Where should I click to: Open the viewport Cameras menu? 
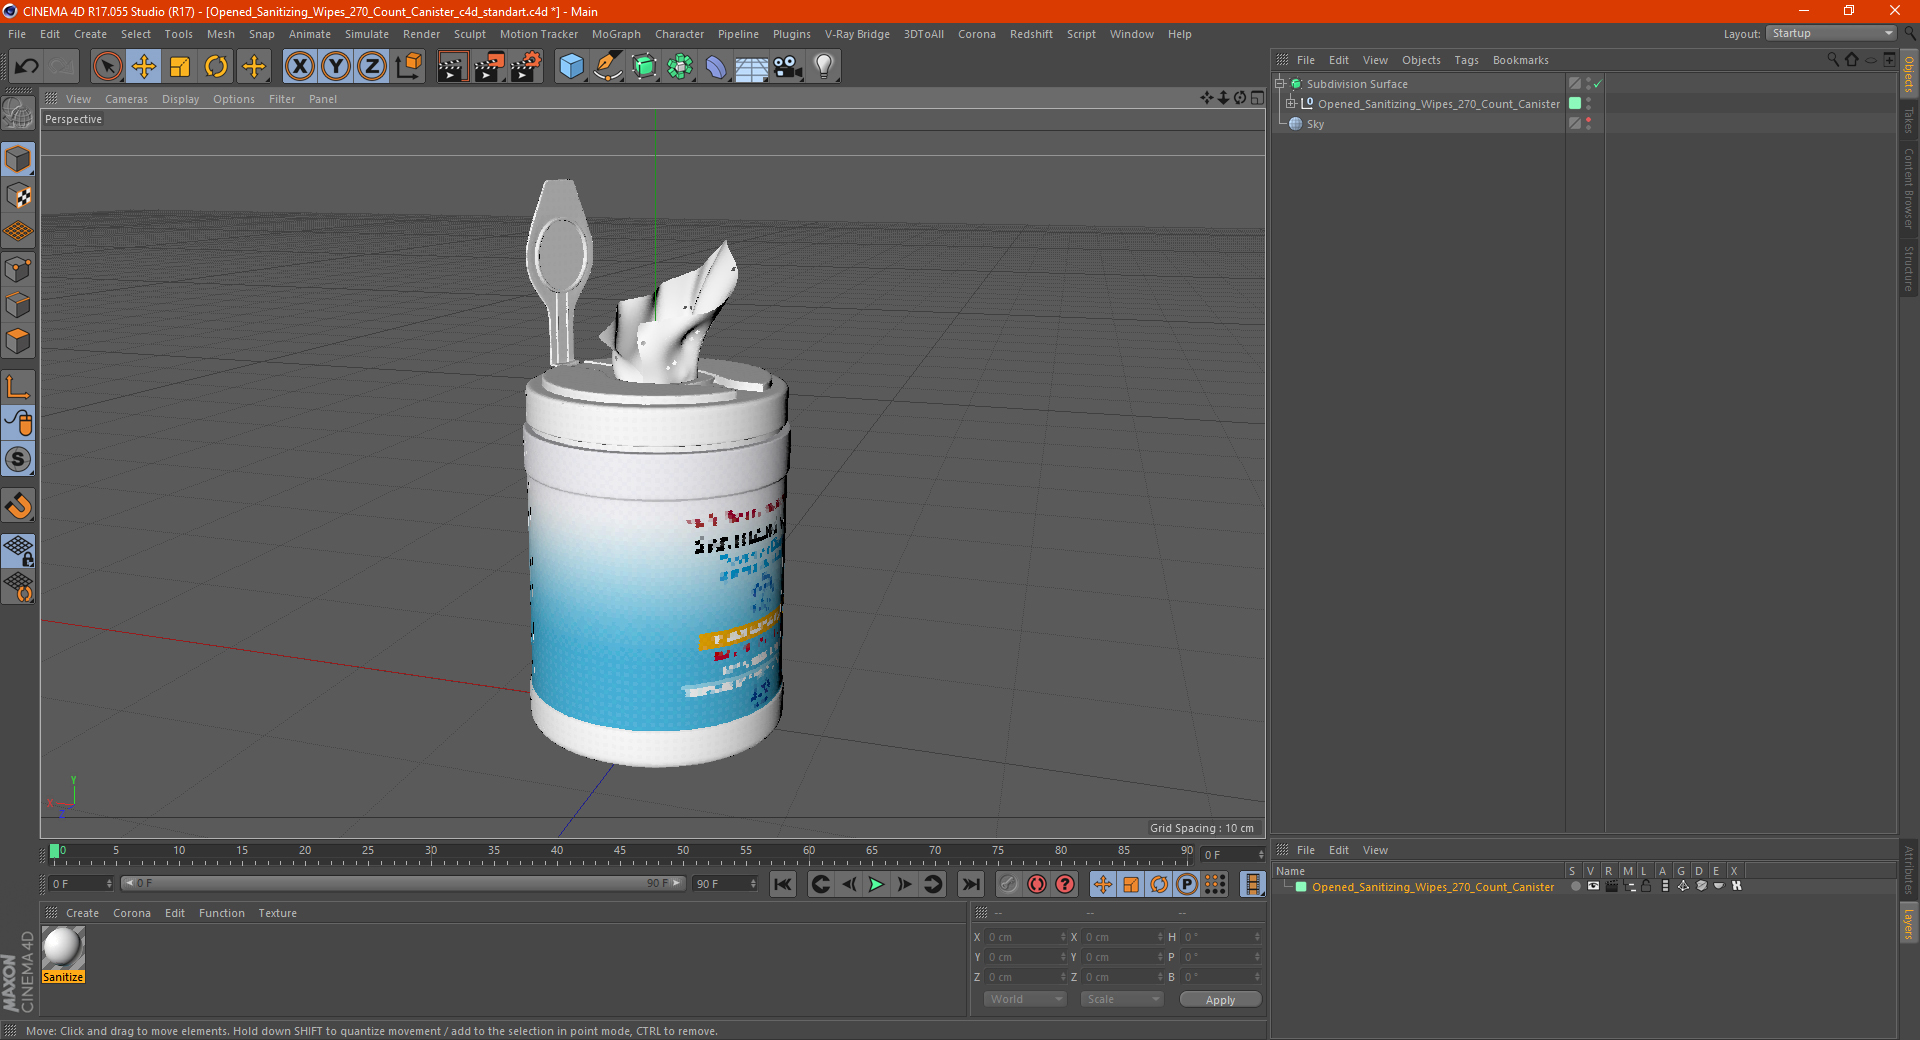126,99
